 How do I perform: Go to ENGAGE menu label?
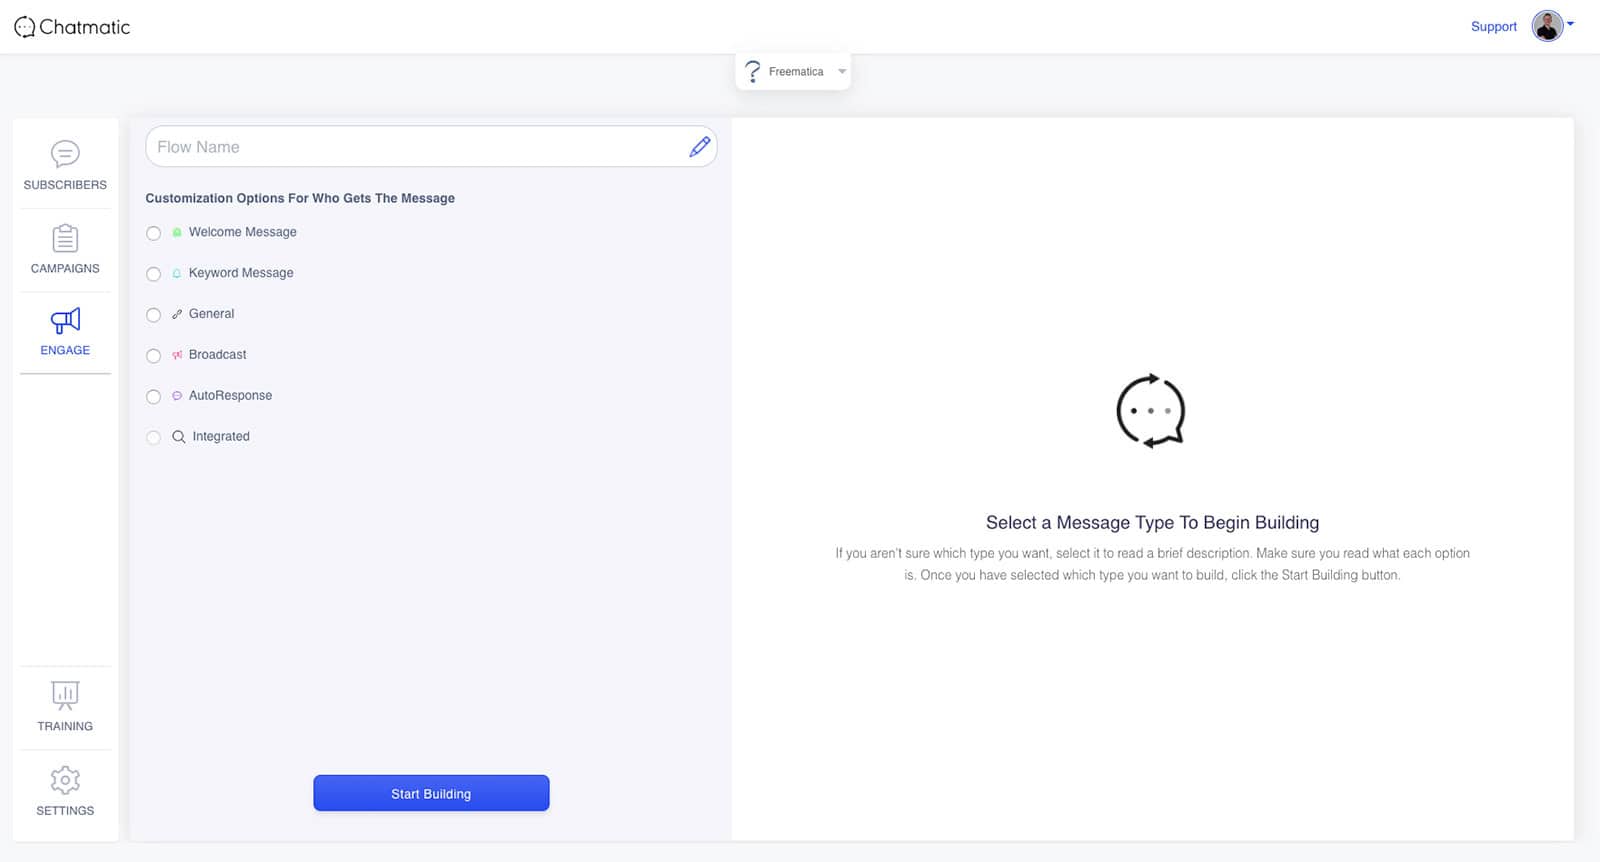pos(65,351)
